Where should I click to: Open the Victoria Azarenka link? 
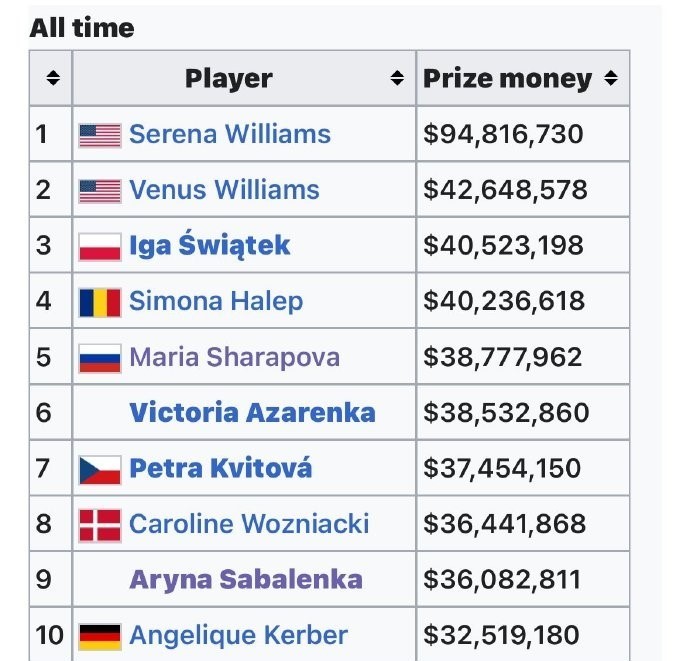click(252, 412)
